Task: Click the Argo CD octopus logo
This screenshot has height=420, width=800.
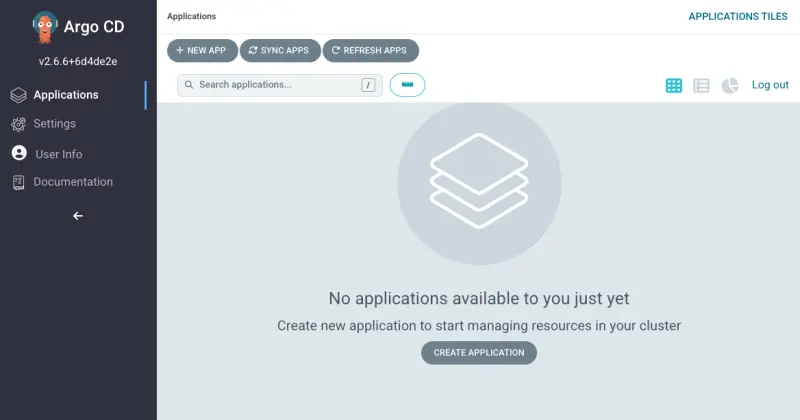Action: 46,27
